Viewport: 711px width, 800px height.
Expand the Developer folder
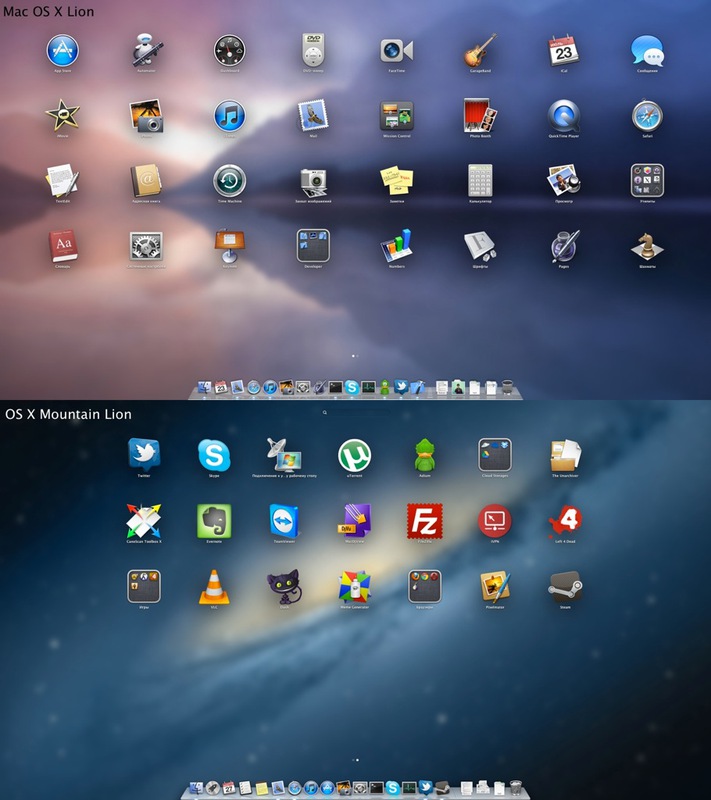tap(313, 246)
